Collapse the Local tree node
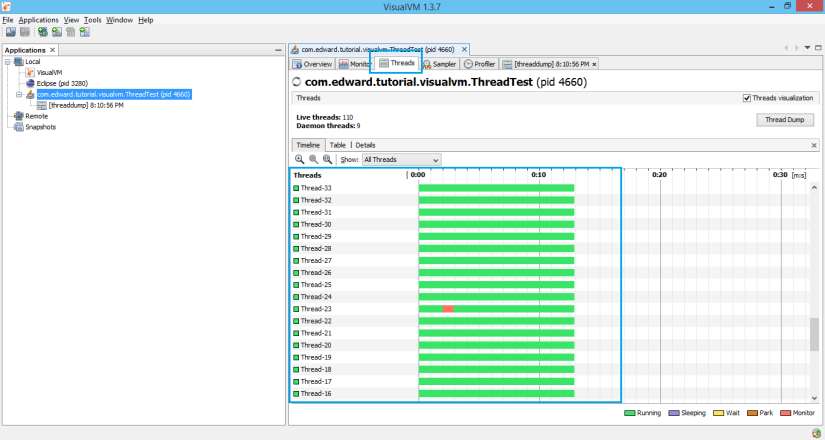Viewport: 825px width, 440px height. (8, 62)
